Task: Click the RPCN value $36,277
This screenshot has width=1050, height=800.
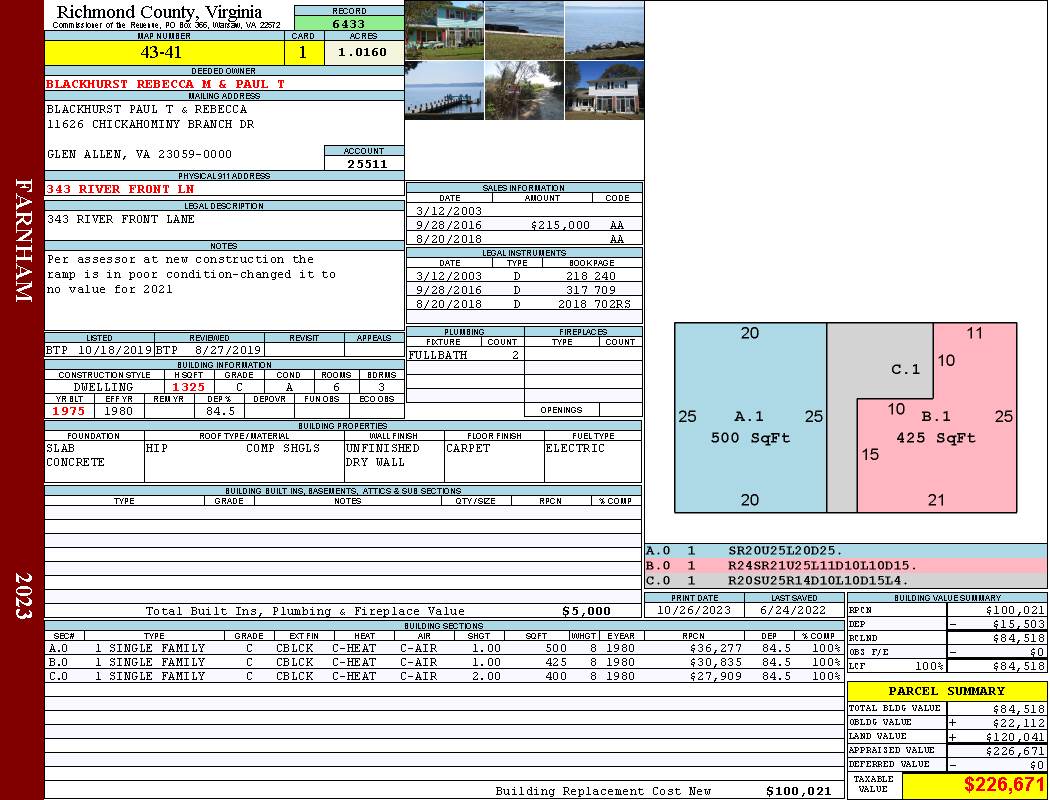Action: click(716, 648)
